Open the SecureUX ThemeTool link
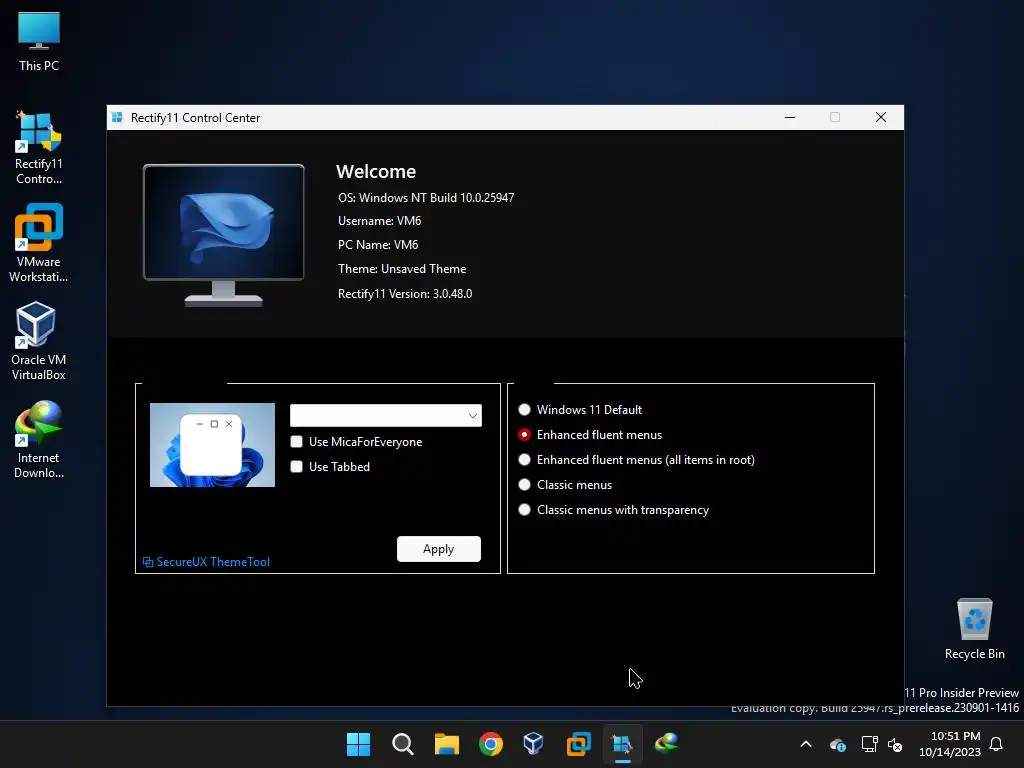1024x768 pixels. pos(213,562)
